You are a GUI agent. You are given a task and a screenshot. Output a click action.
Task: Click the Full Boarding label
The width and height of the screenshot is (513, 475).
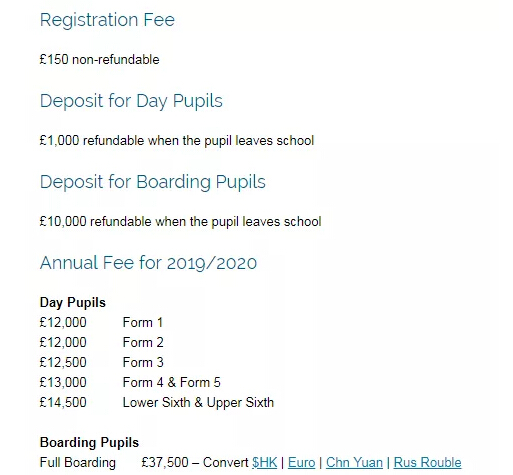tap(78, 462)
